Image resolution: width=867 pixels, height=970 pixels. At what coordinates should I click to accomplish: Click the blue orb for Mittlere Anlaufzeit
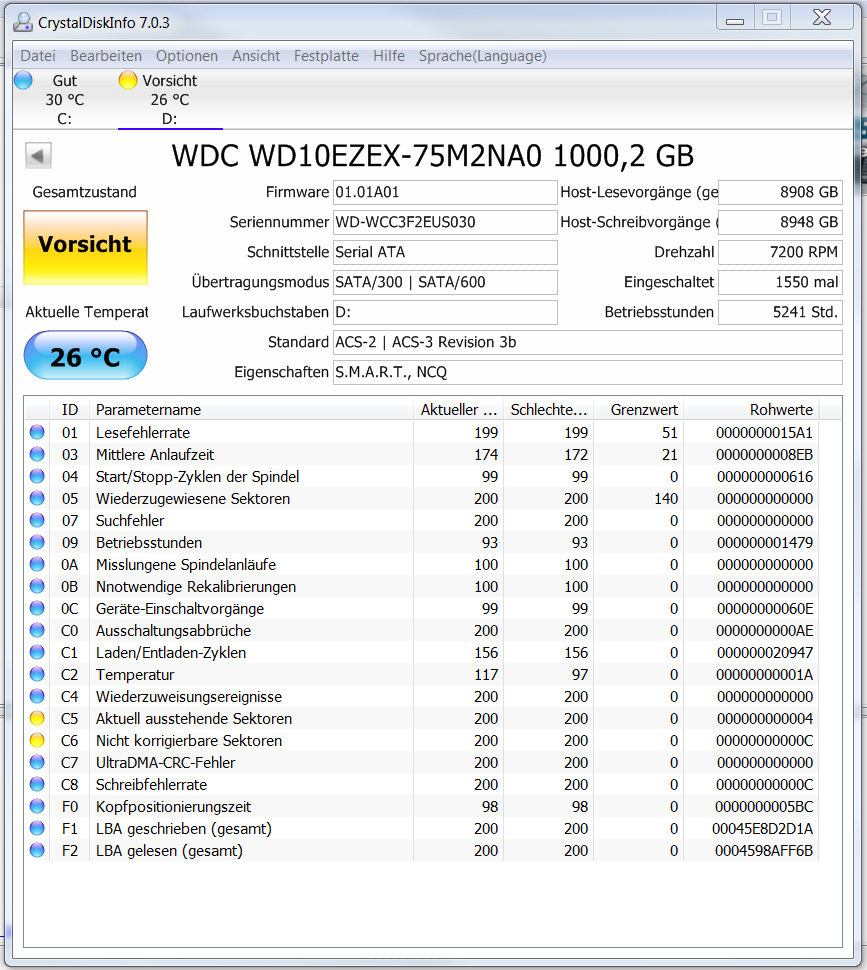37,454
